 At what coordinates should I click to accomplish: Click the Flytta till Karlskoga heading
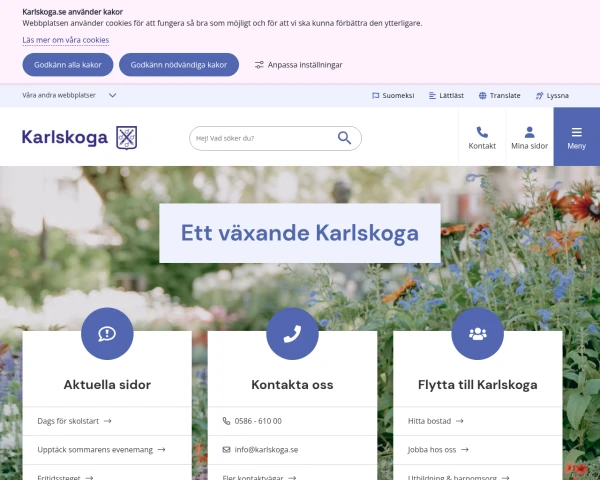(478, 385)
